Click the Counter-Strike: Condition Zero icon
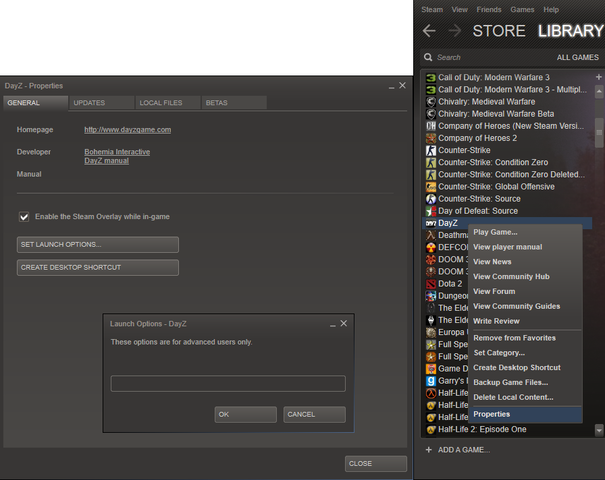 click(x=431, y=162)
